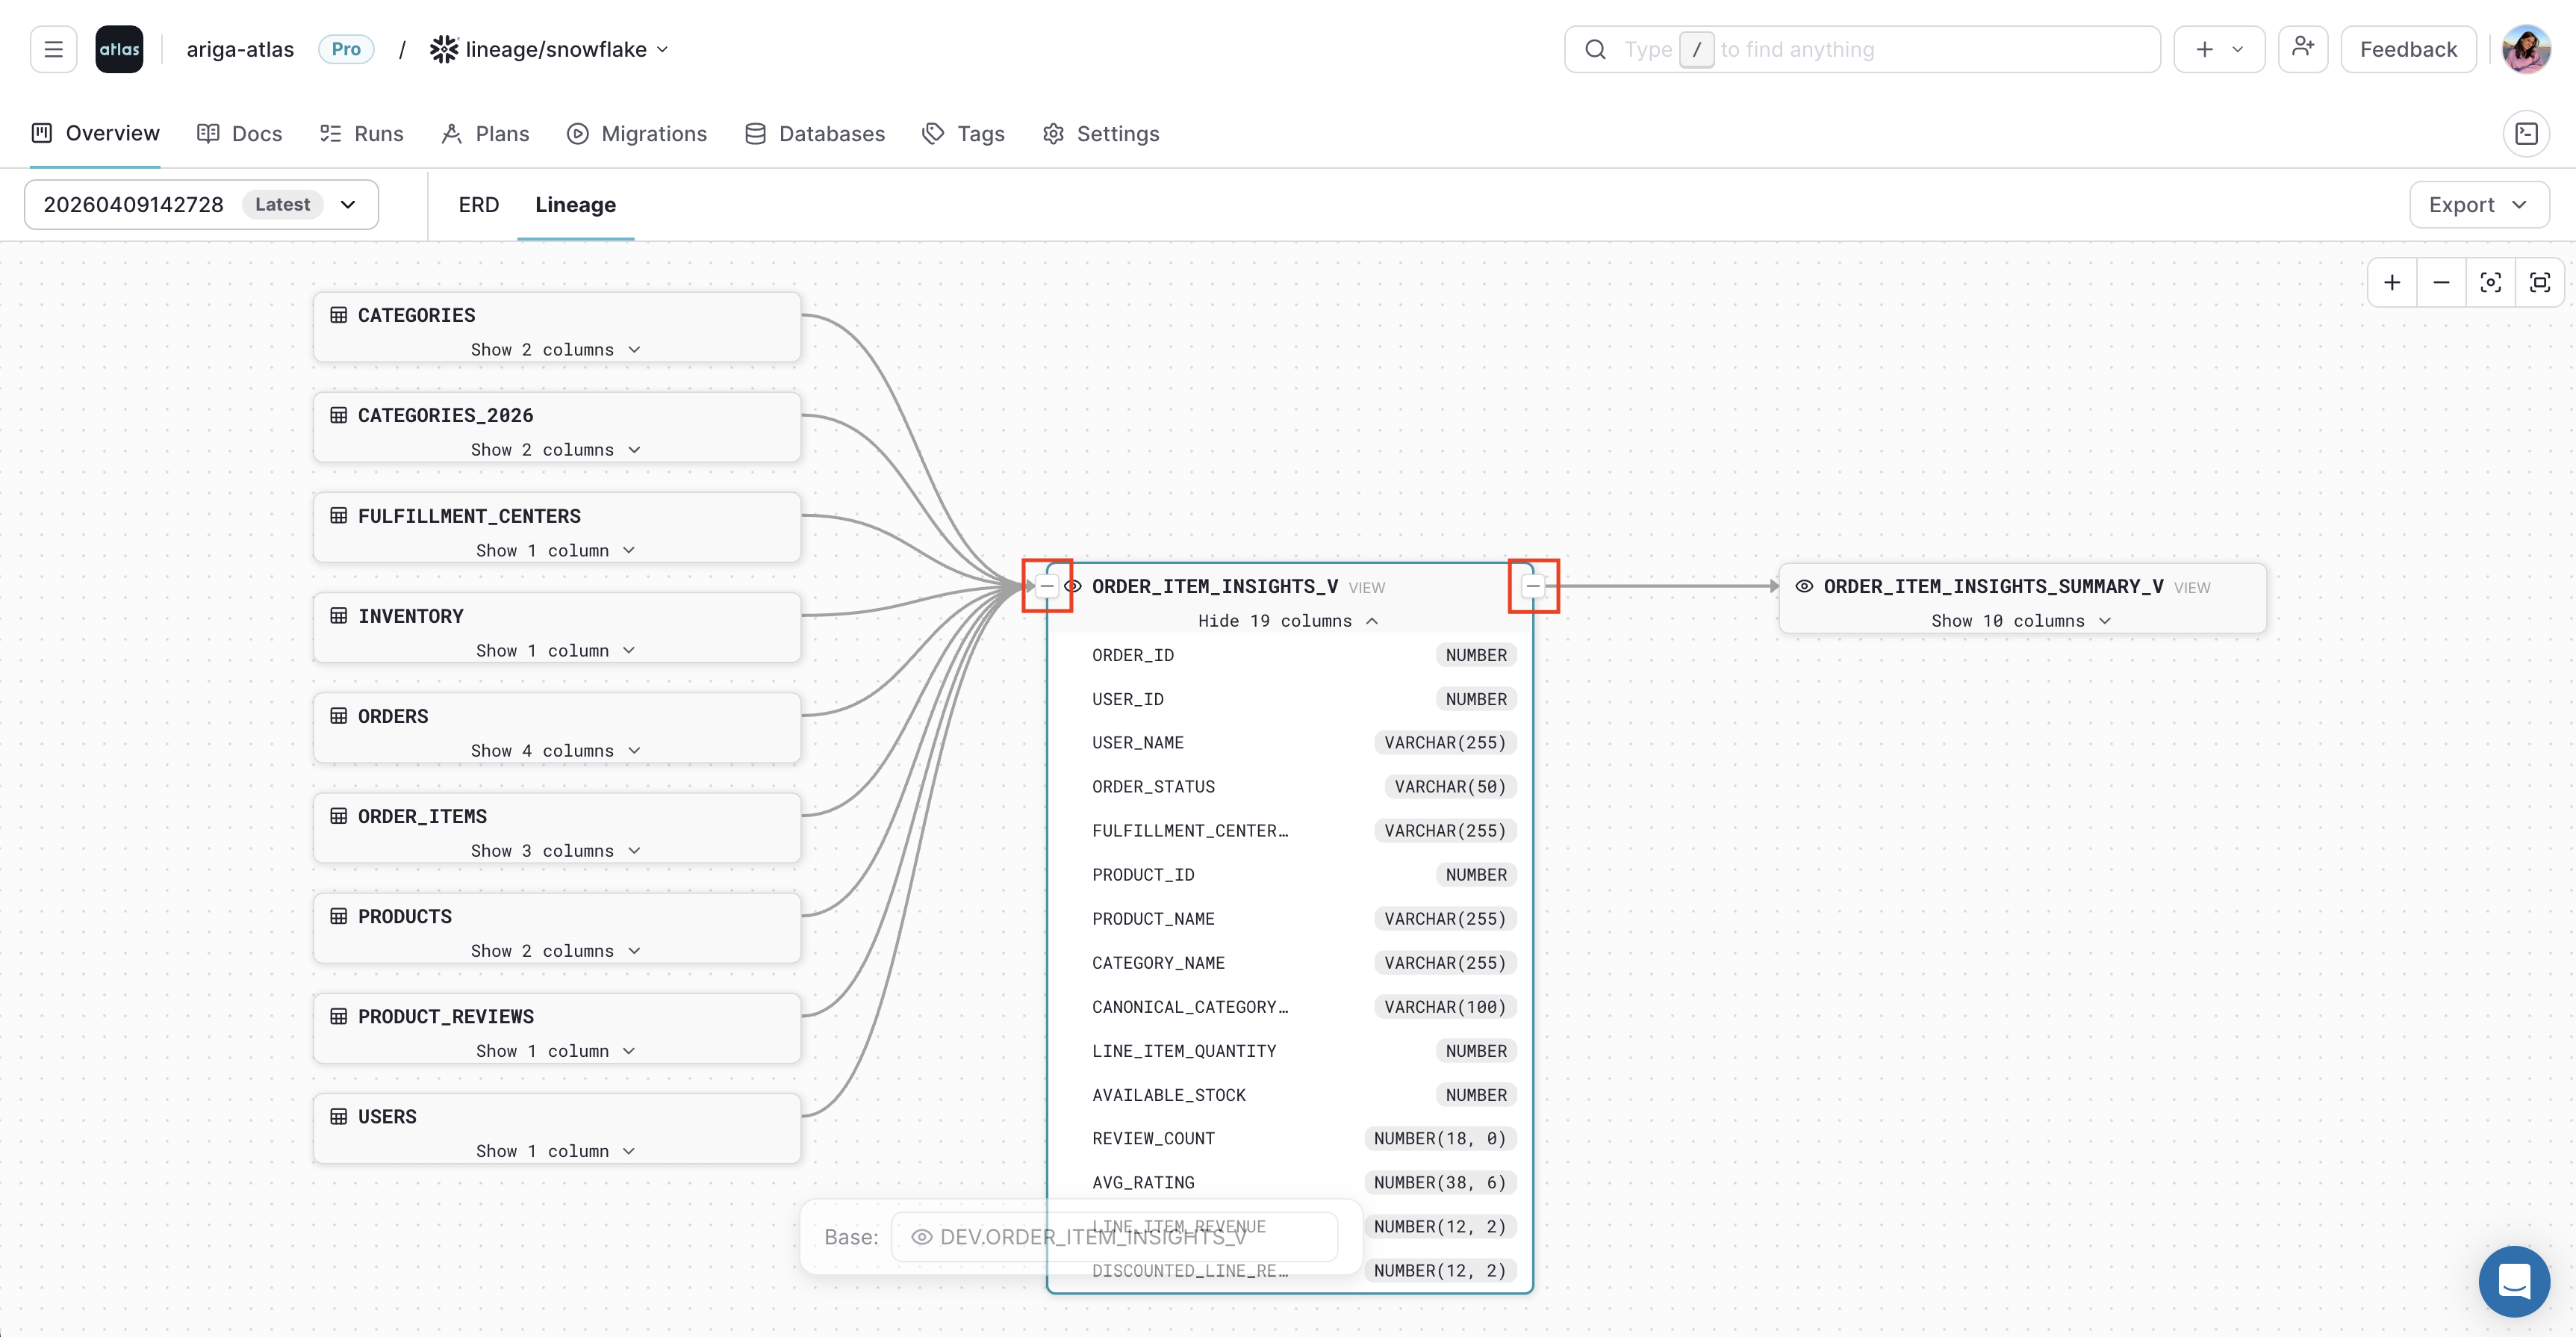Click the focus-view crosshair icon

coord(2491,282)
